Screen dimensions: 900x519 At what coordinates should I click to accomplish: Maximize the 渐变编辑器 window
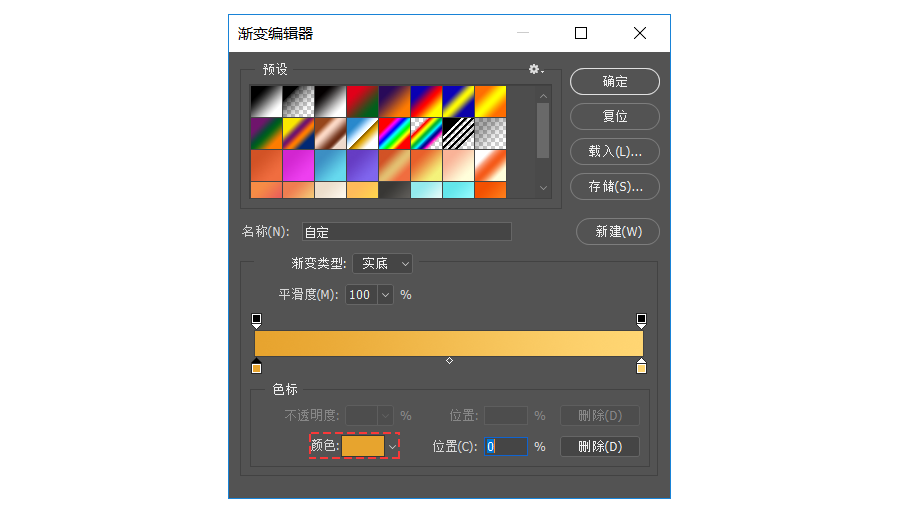pyautogui.click(x=581, y=33)
